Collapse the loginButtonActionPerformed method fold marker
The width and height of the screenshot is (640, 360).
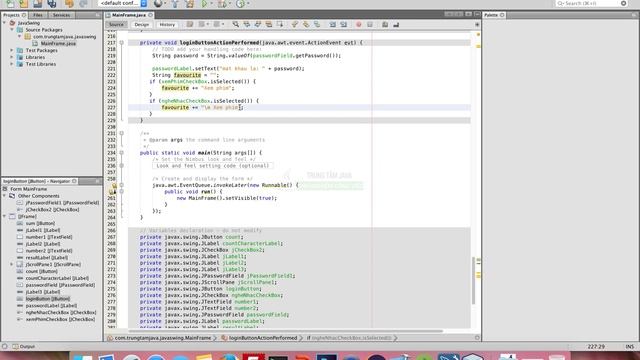(x=122, y=42)
